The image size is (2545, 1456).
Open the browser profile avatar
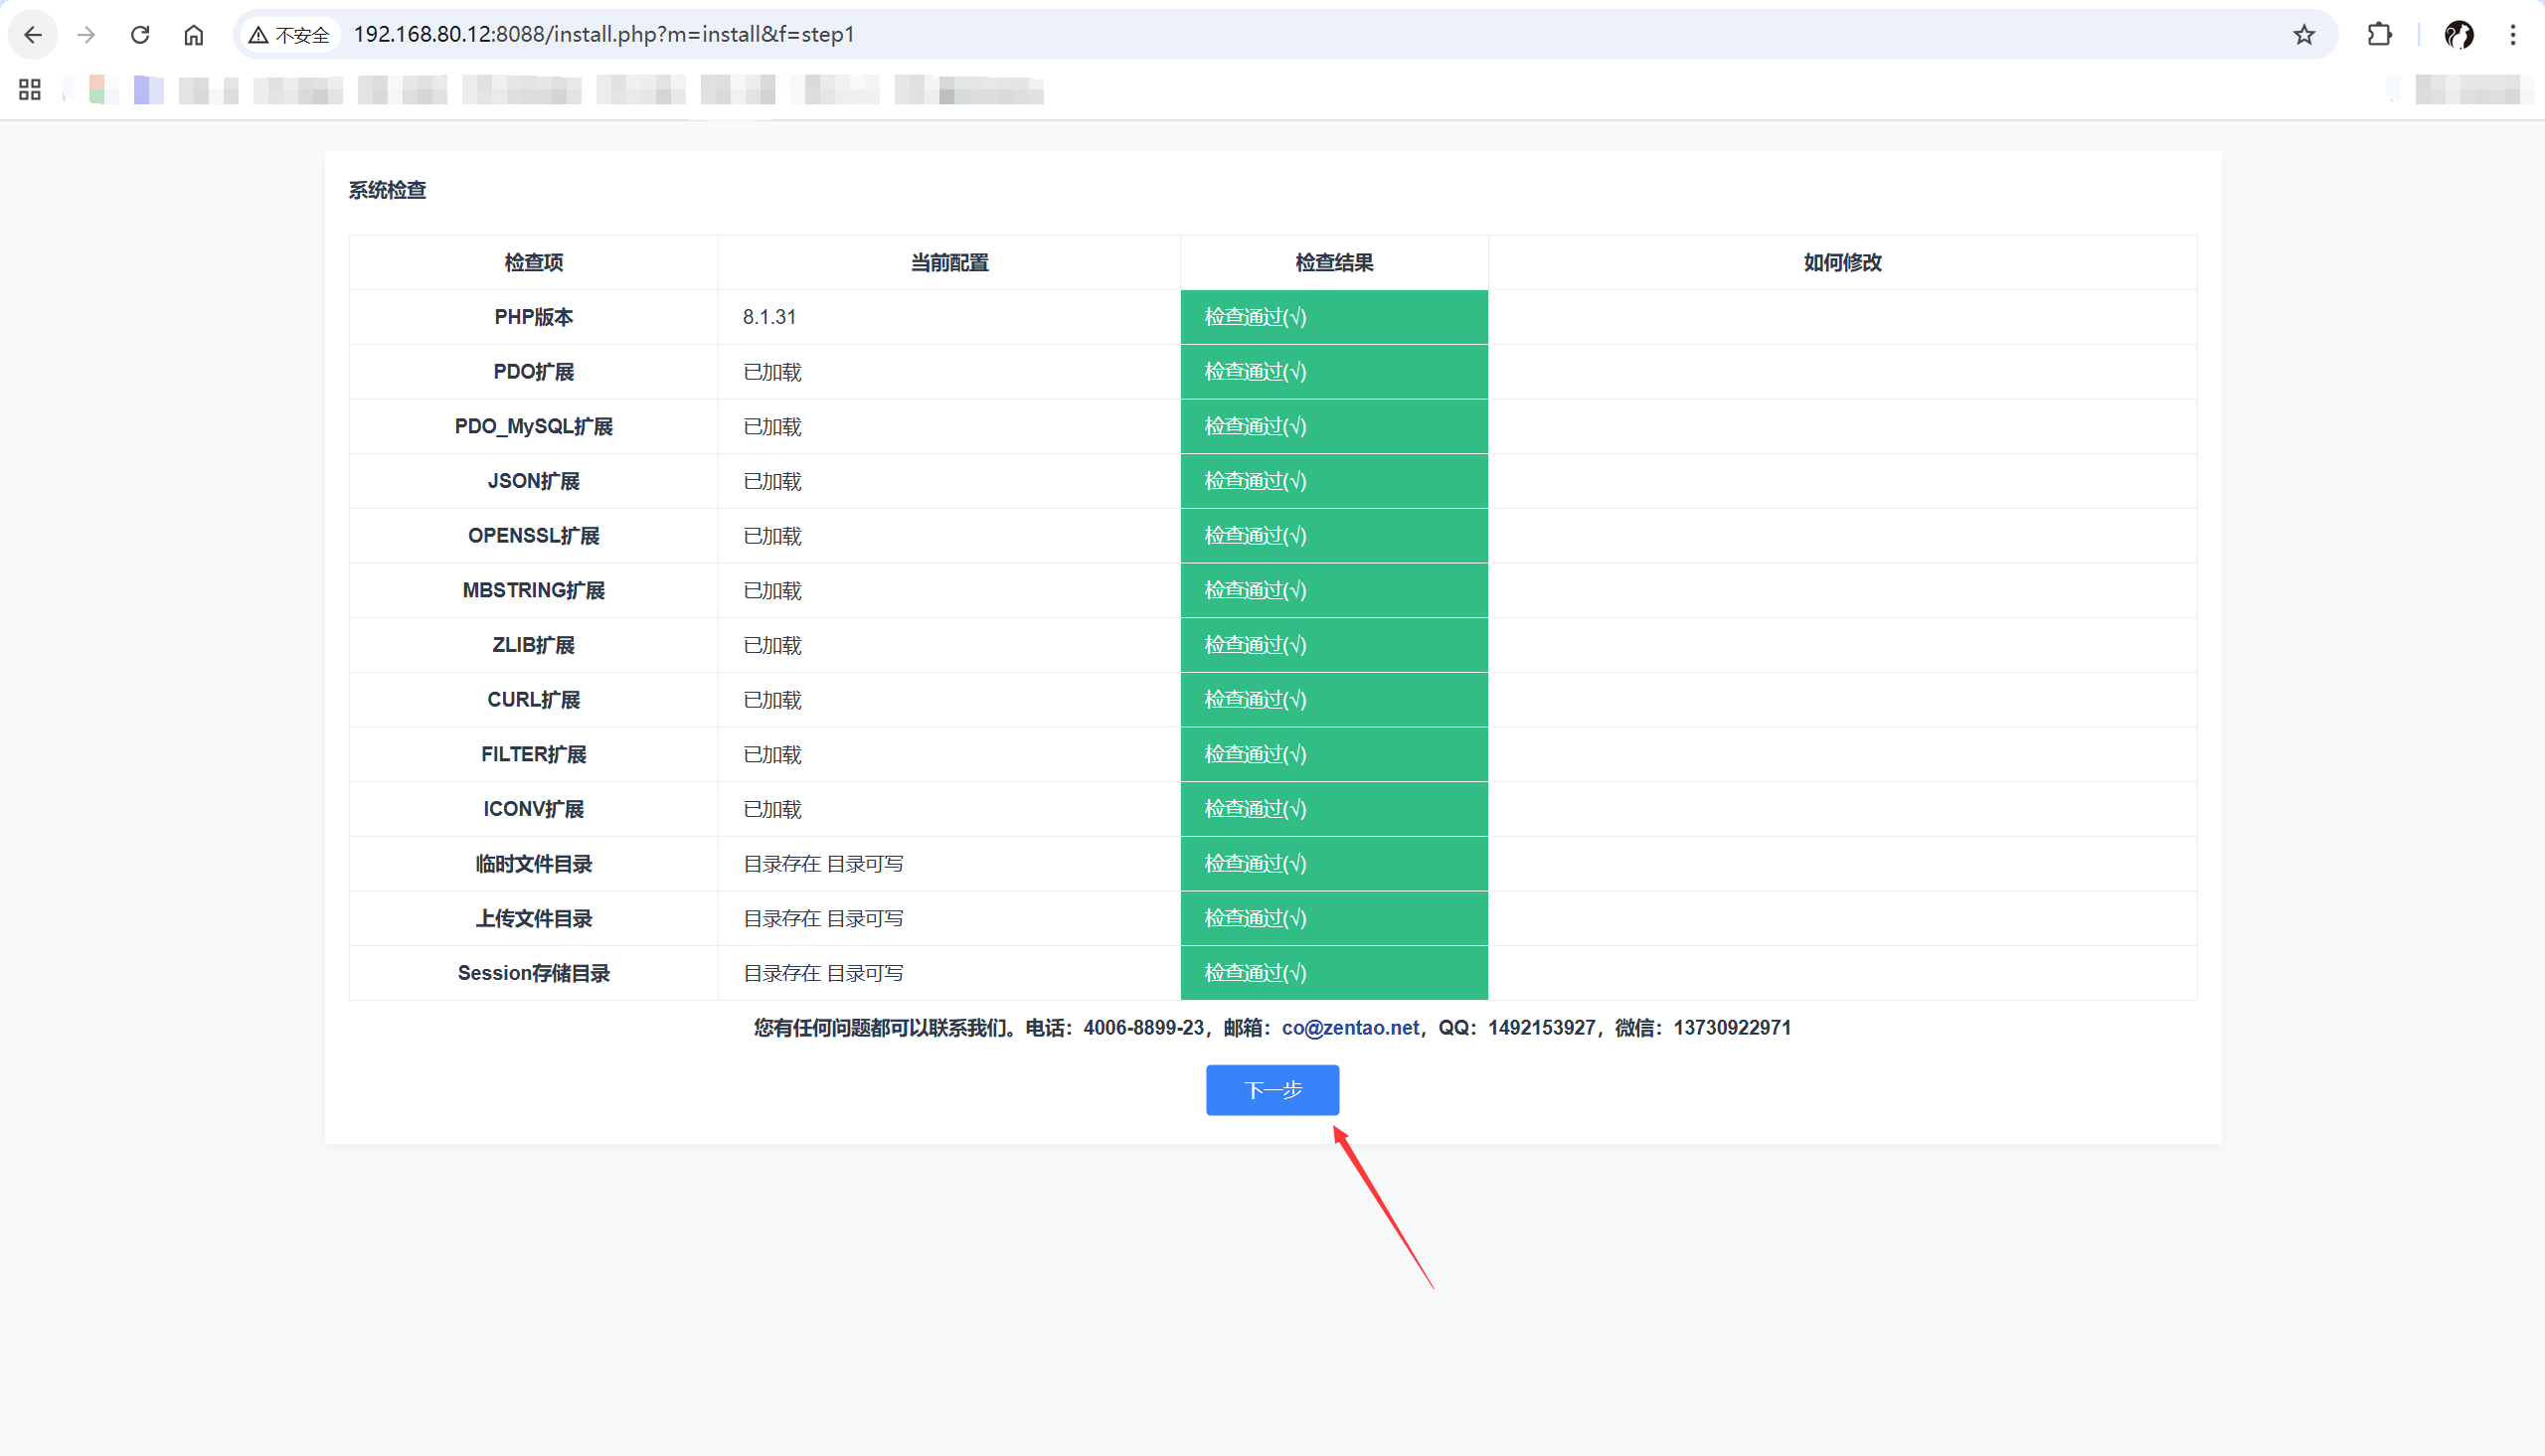click(x=2459, y=35)
